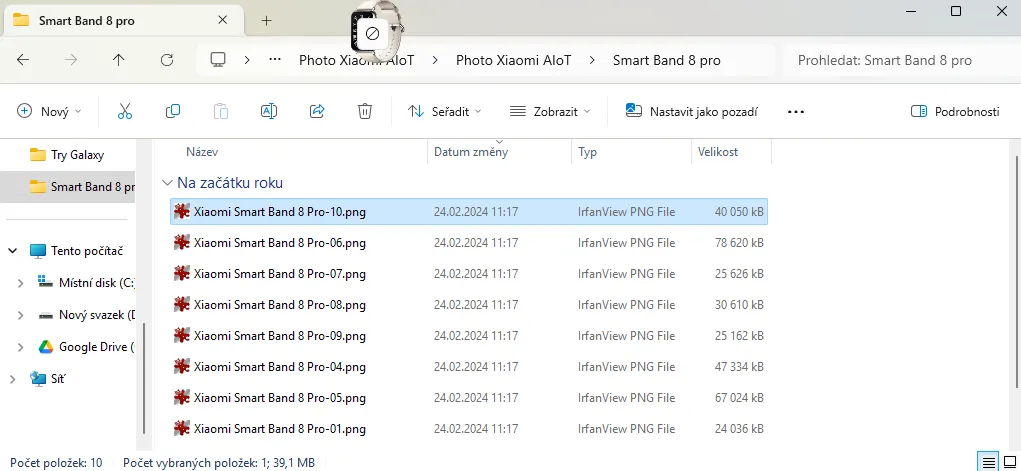The image size is (1021, 471).
Task: Expand the Nový svazek drive node
Action: [20, 315]
